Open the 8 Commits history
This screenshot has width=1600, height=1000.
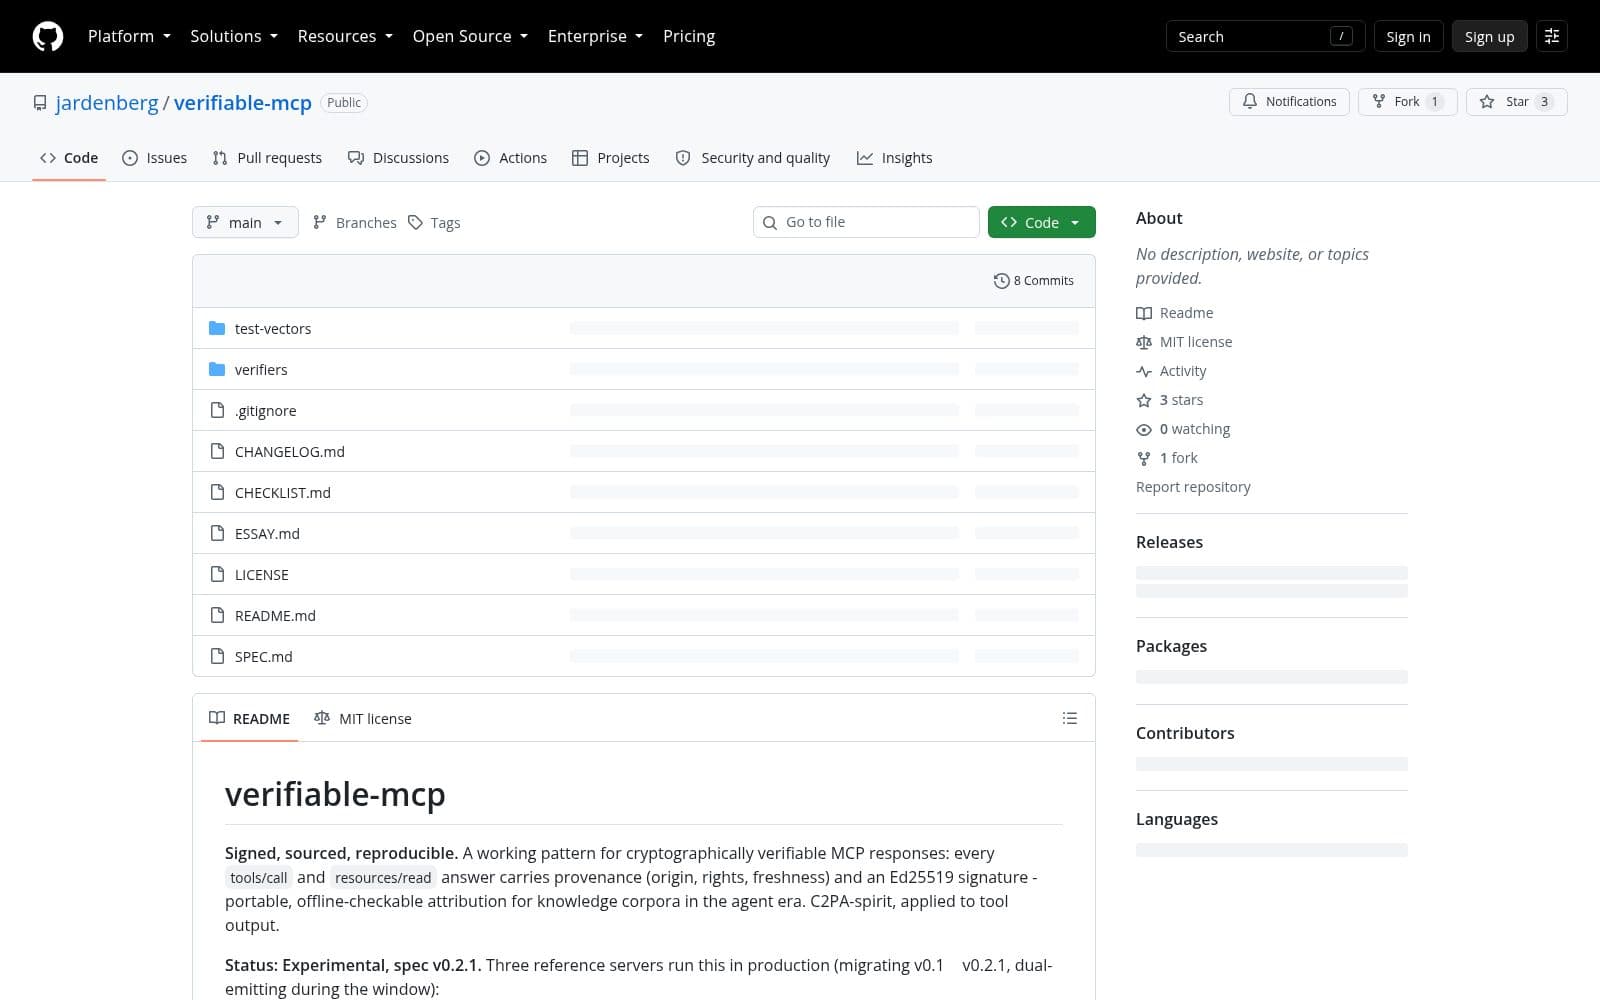(x=1033, y=281)
